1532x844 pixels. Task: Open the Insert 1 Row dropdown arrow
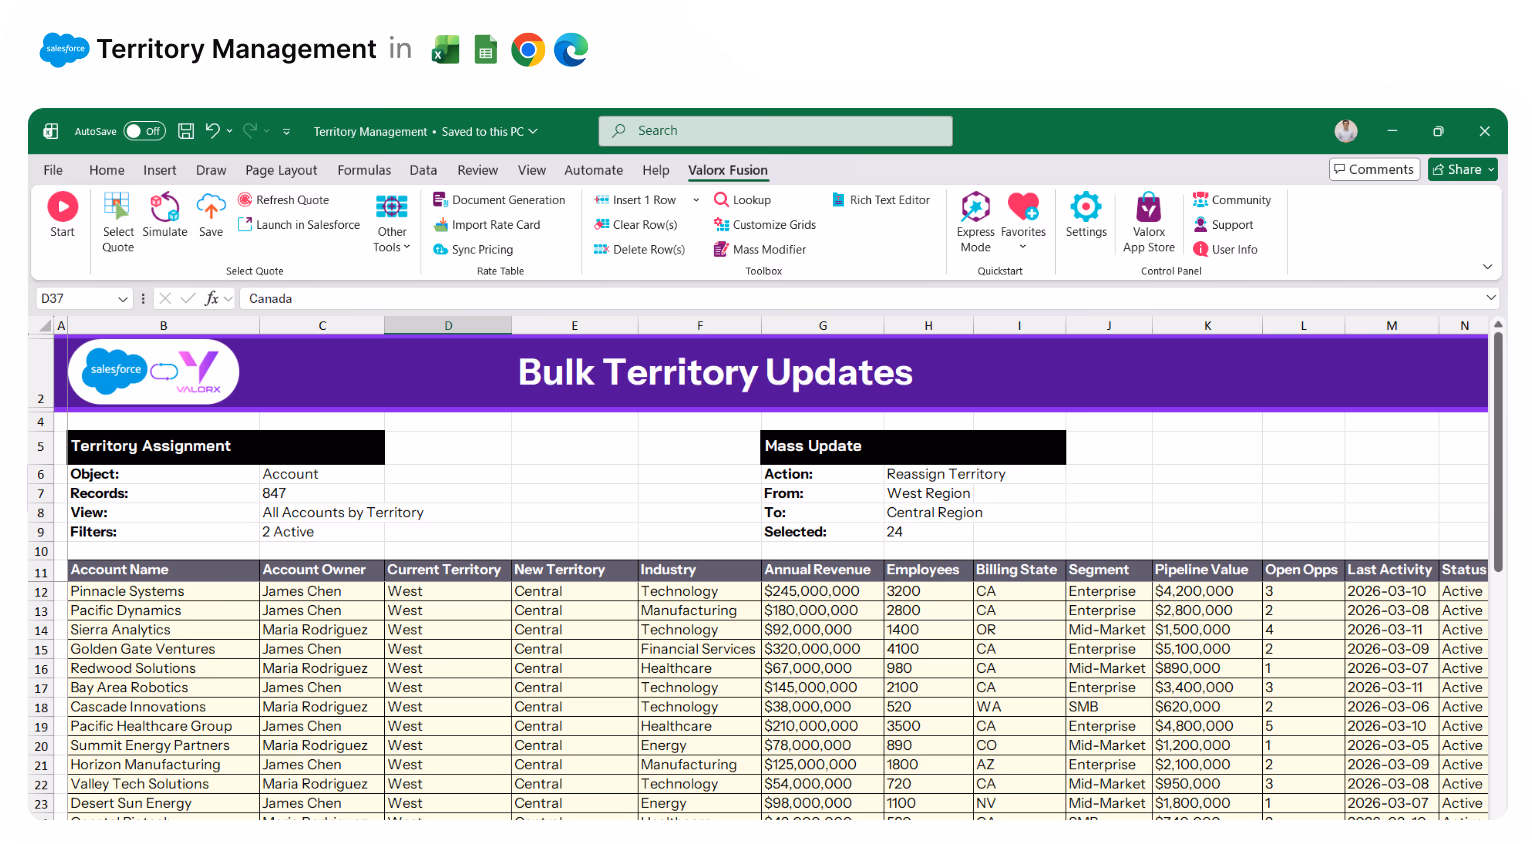tap(695, 199)
